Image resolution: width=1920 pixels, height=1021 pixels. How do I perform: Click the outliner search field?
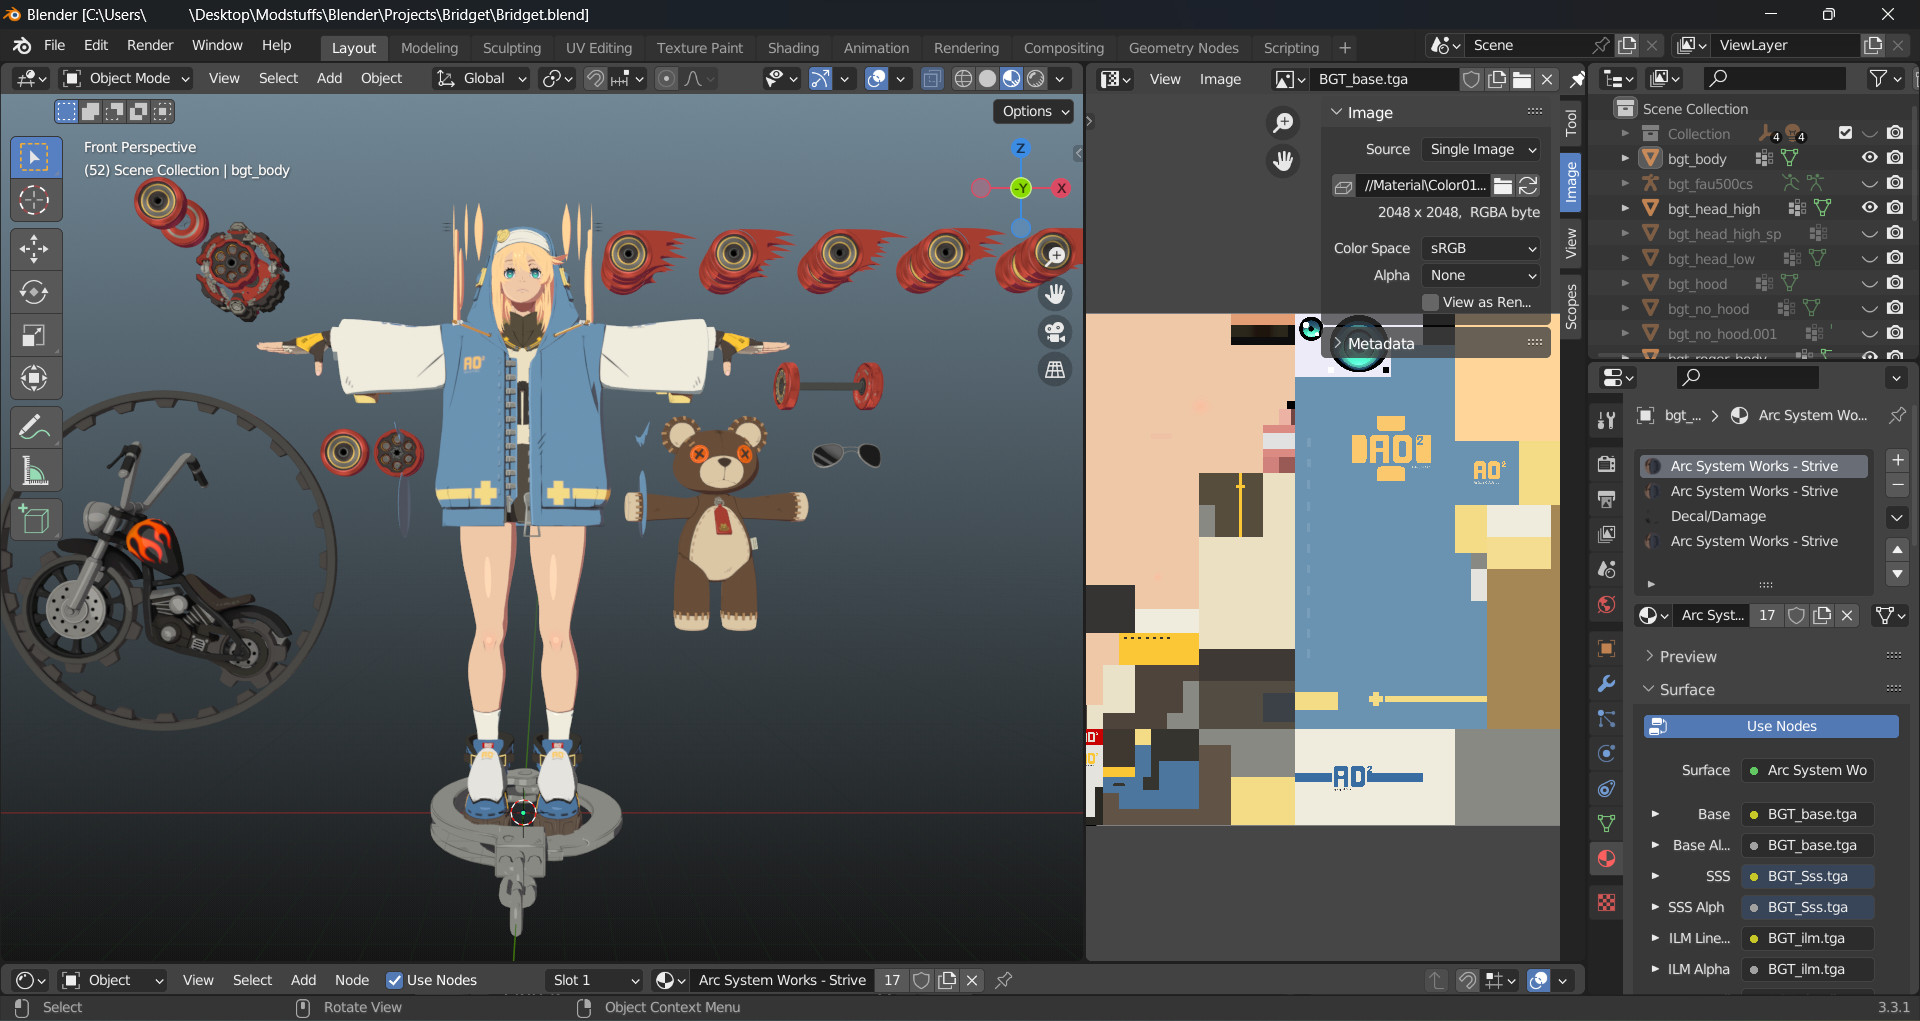[x=1775, y=78]
